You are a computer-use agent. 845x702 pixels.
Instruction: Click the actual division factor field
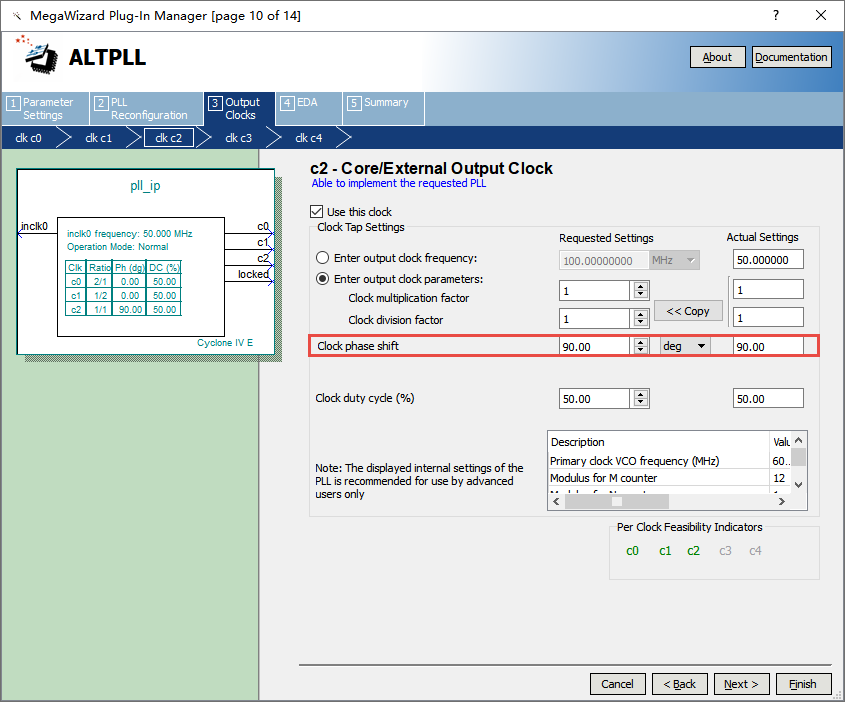pyautogui.click(x=768, y=317)
